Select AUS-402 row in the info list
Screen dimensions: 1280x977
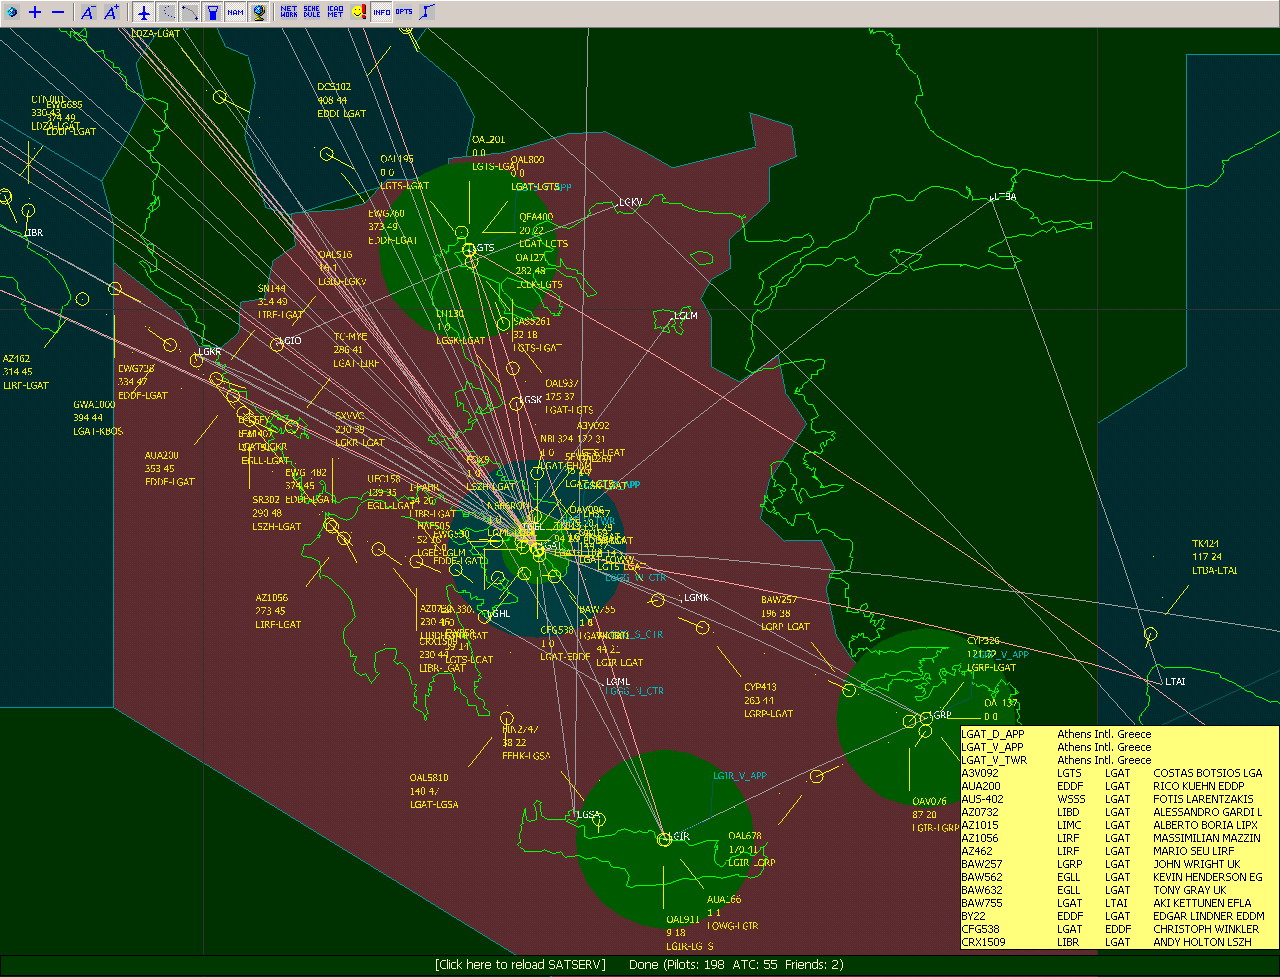(x=1117, y=798)
